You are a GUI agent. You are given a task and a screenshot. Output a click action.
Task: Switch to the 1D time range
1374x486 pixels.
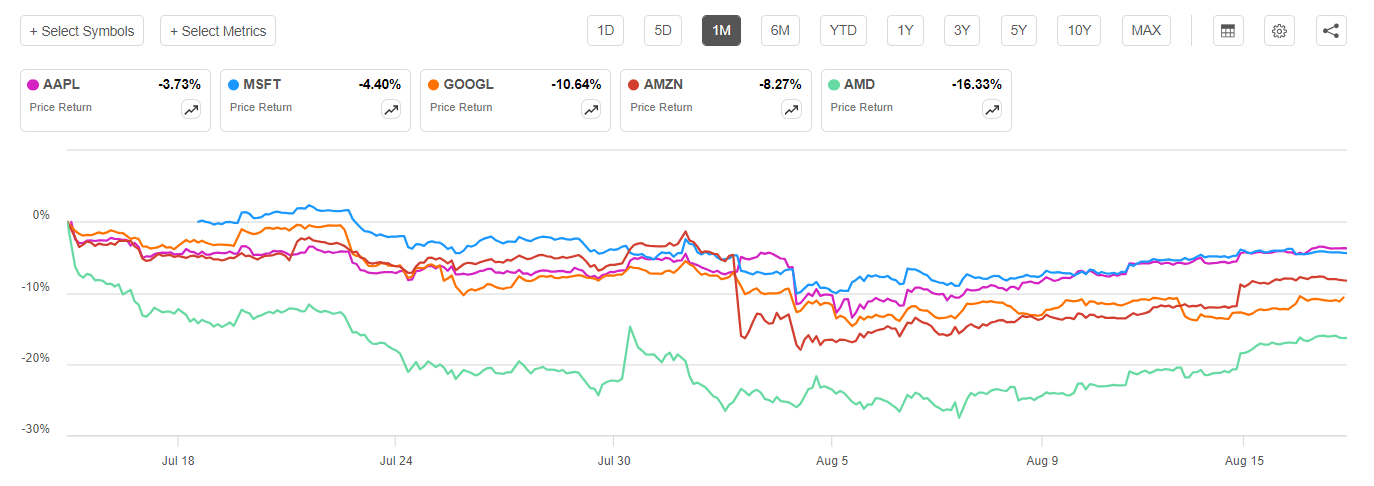(605, 31)
